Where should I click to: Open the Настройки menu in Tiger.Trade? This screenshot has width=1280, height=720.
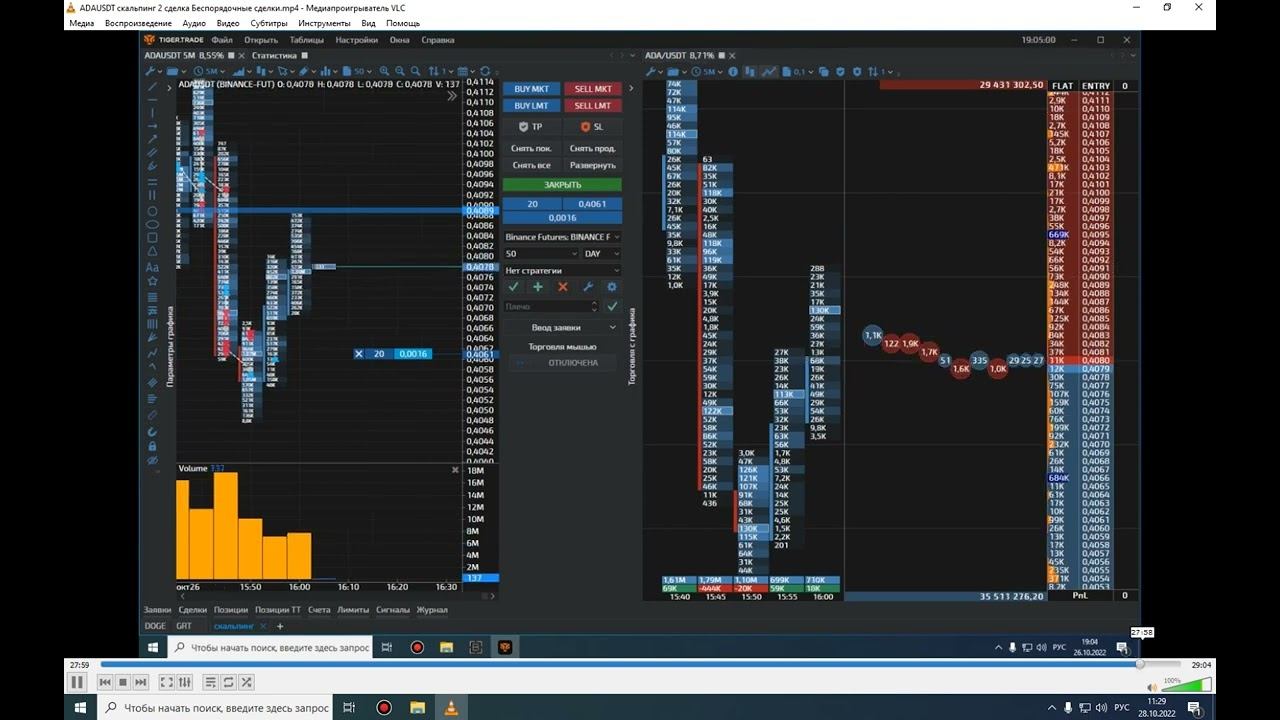tap(357, 40)
